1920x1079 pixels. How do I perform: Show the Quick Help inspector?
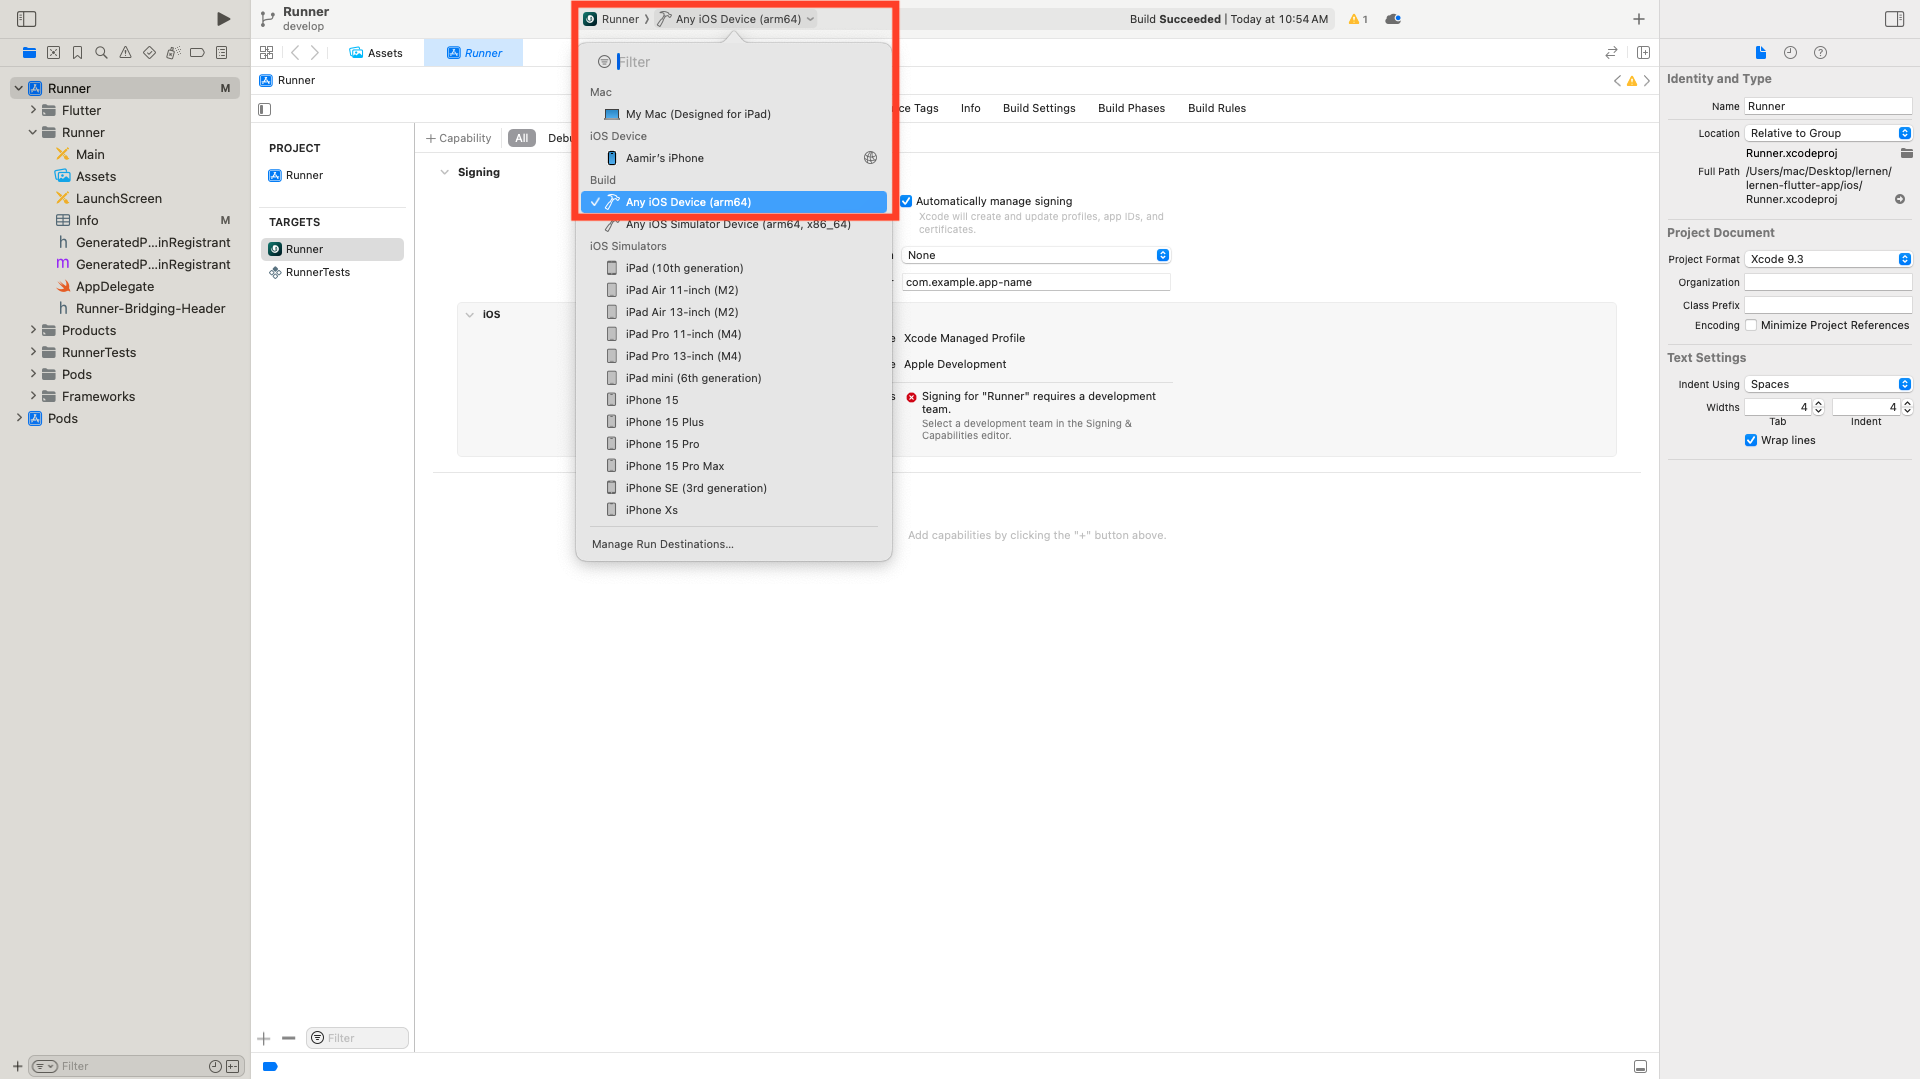1820,53
